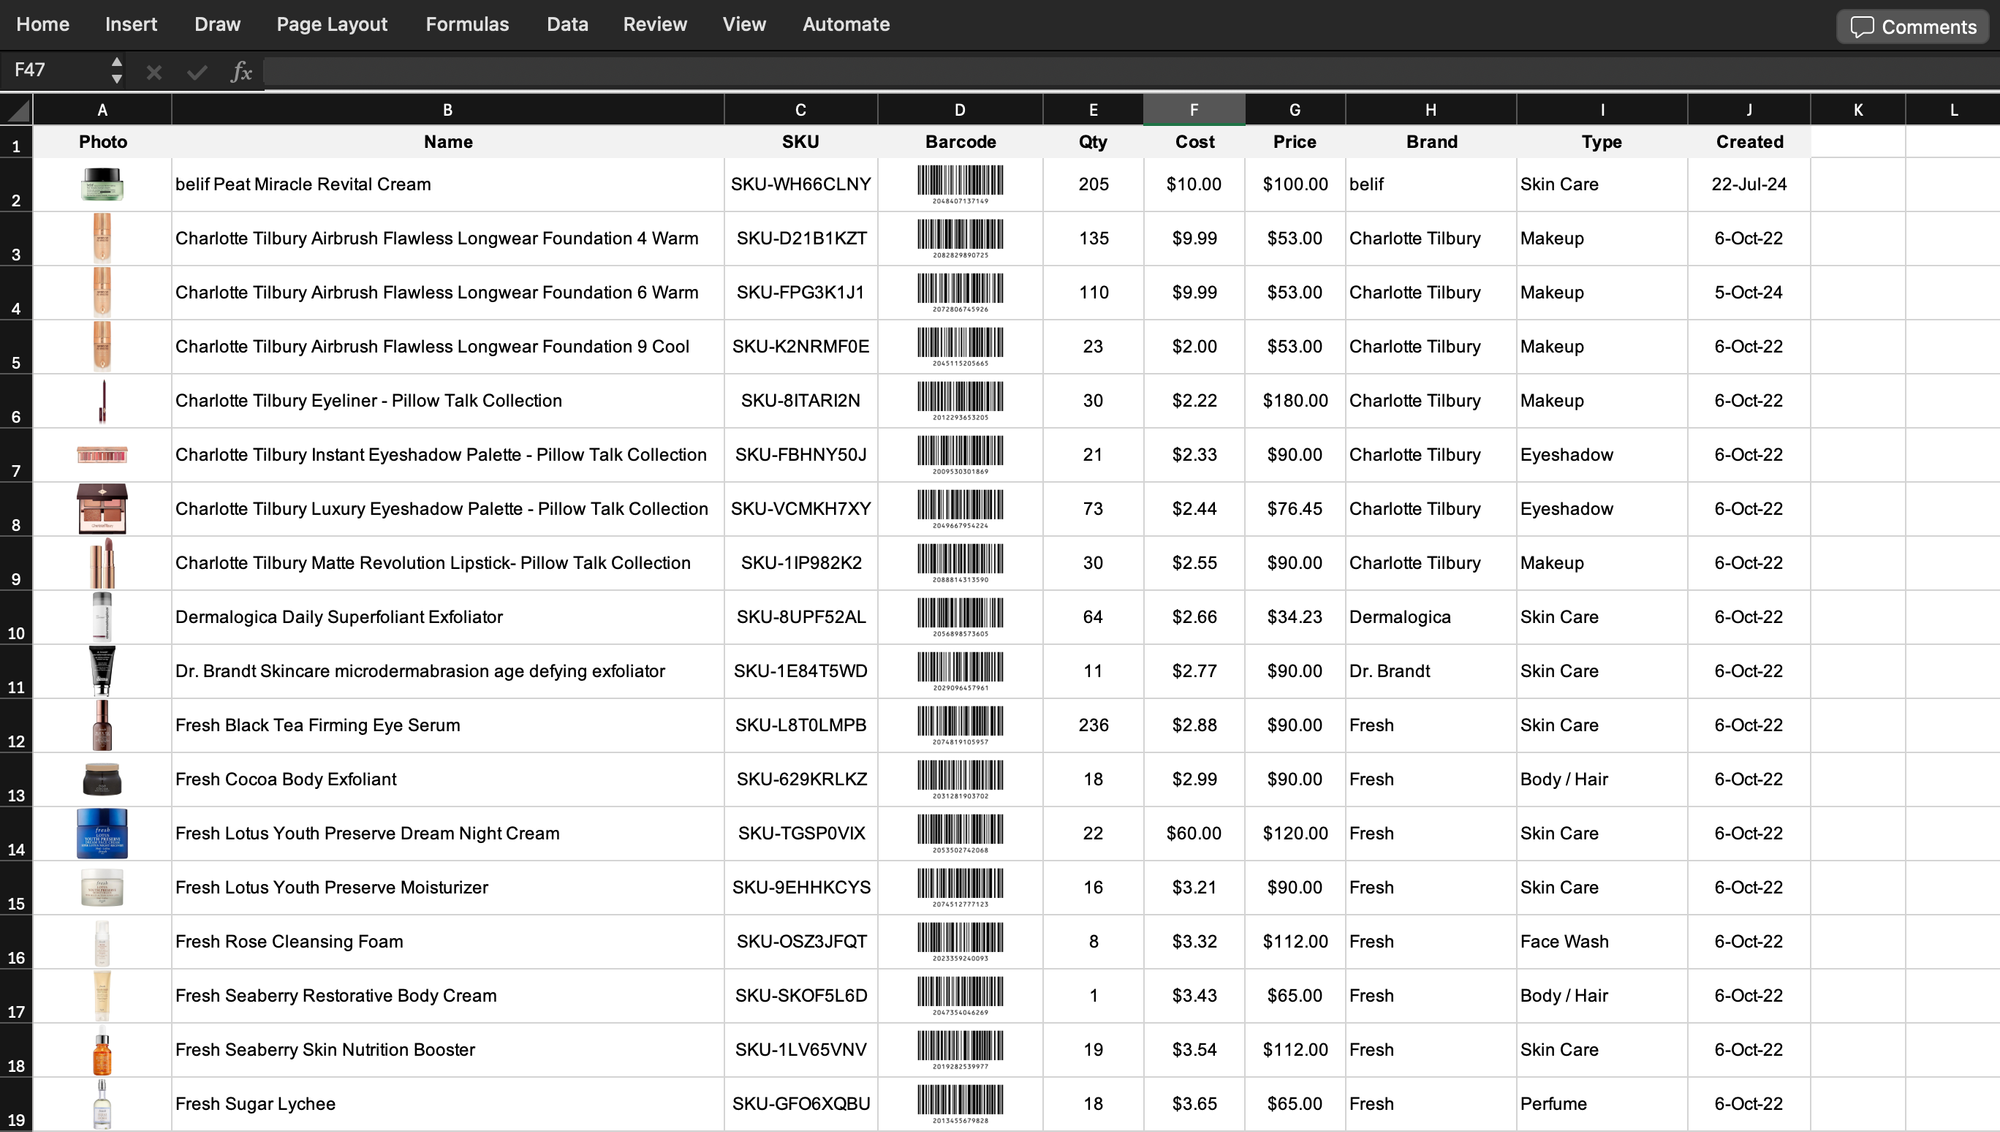
Task: Click the Dr. Brandt exfoliator photo
Action: tap(102, 671)
